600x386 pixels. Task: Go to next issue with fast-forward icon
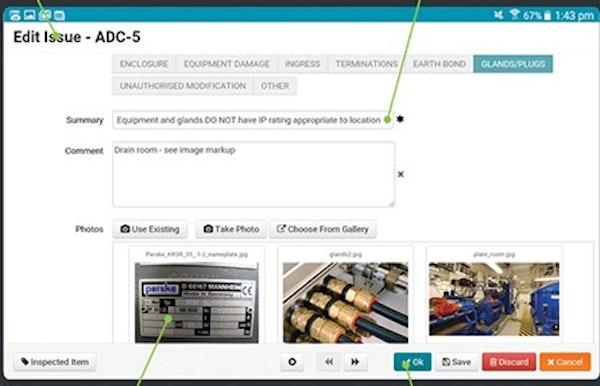(355, 362)
